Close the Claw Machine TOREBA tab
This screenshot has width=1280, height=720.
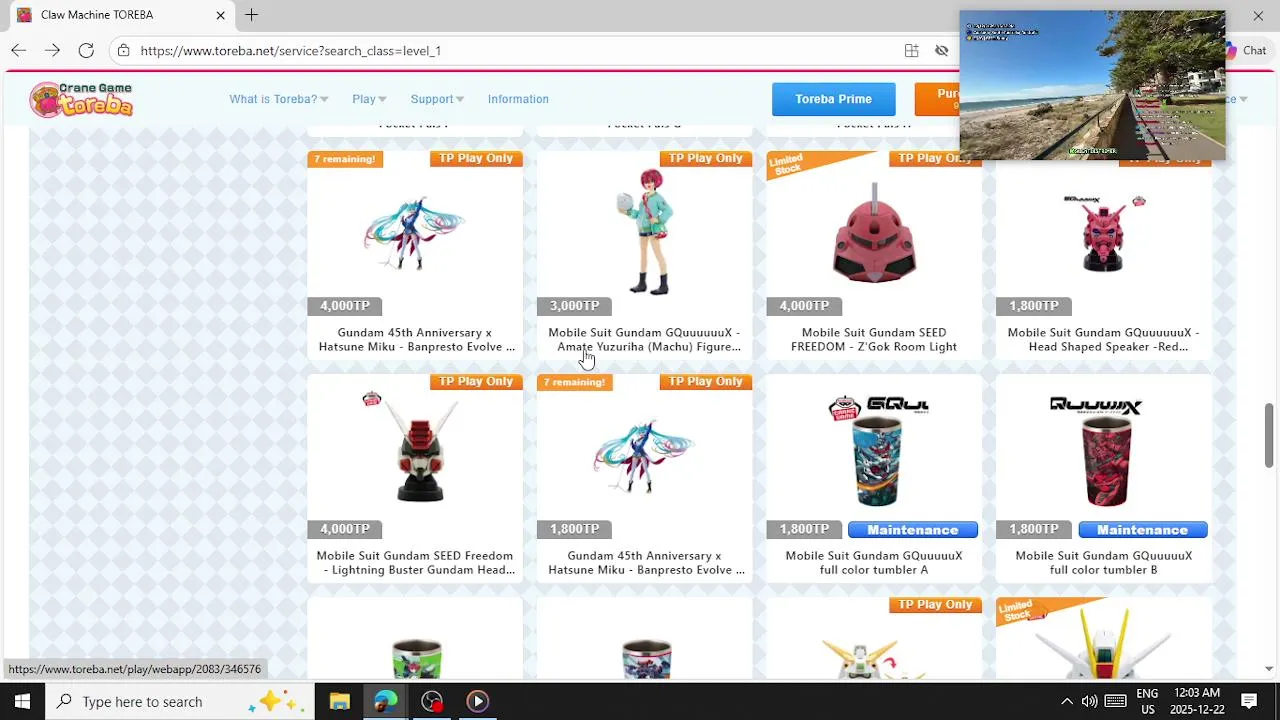(221, 15)
